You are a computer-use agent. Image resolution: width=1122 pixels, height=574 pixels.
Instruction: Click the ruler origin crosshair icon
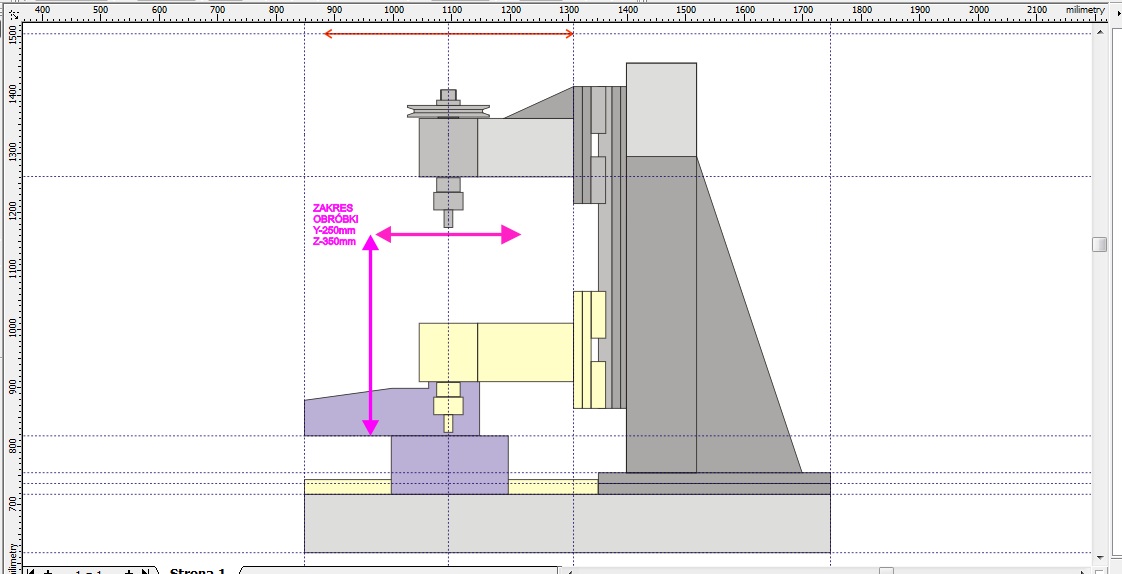pos(12,12)
